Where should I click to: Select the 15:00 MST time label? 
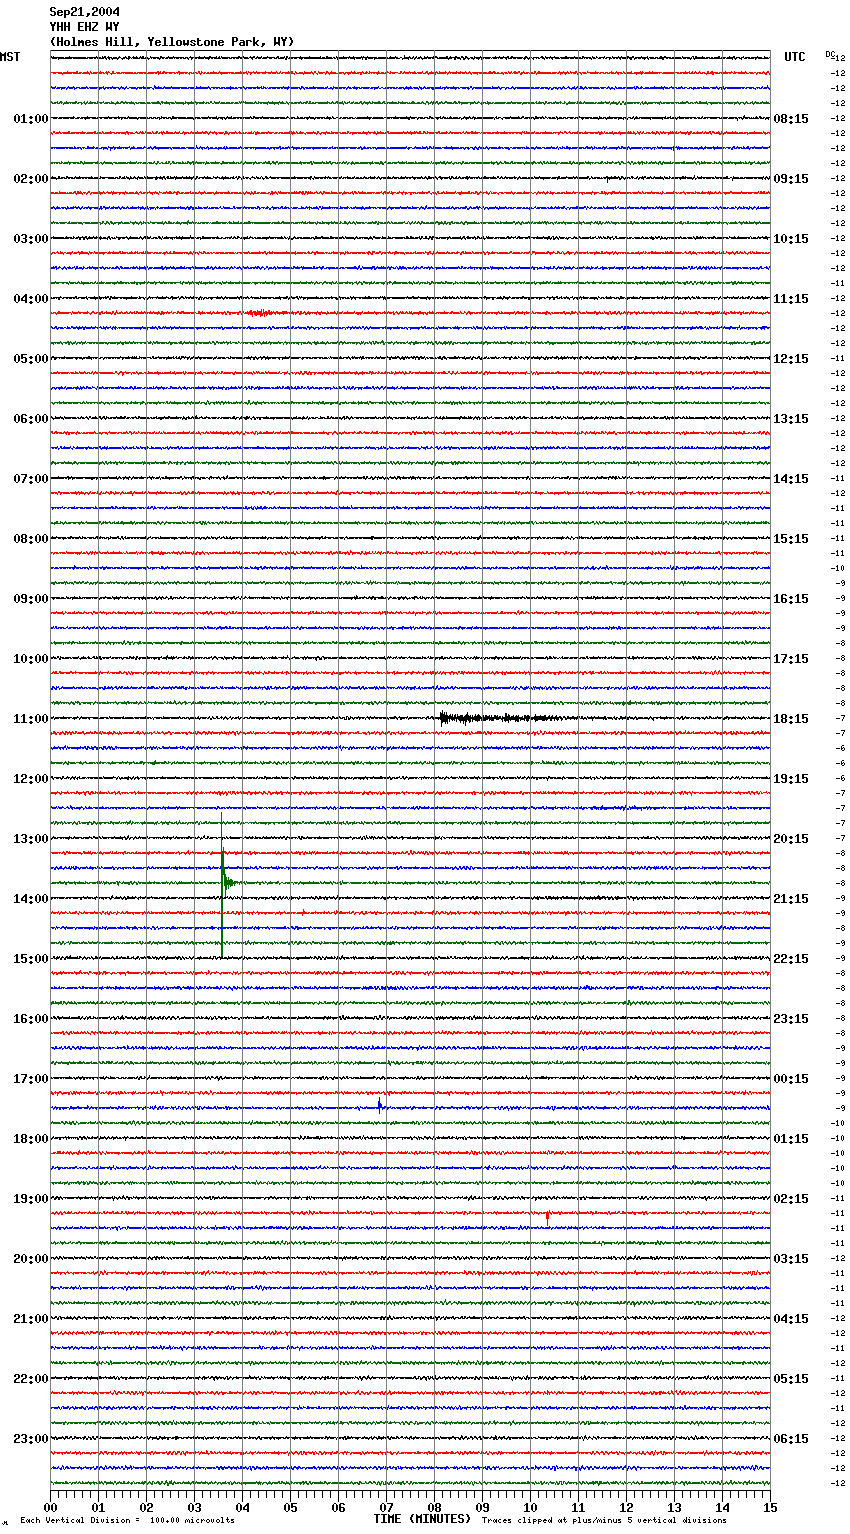point(31,959)
